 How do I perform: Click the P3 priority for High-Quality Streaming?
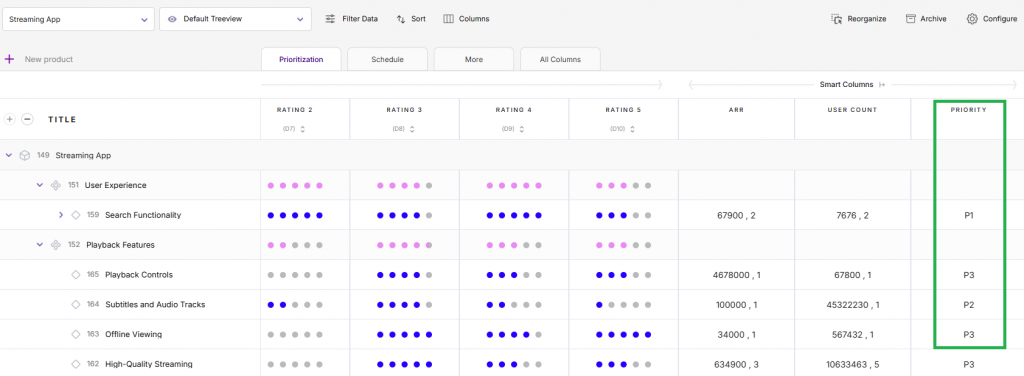point(968,364)
